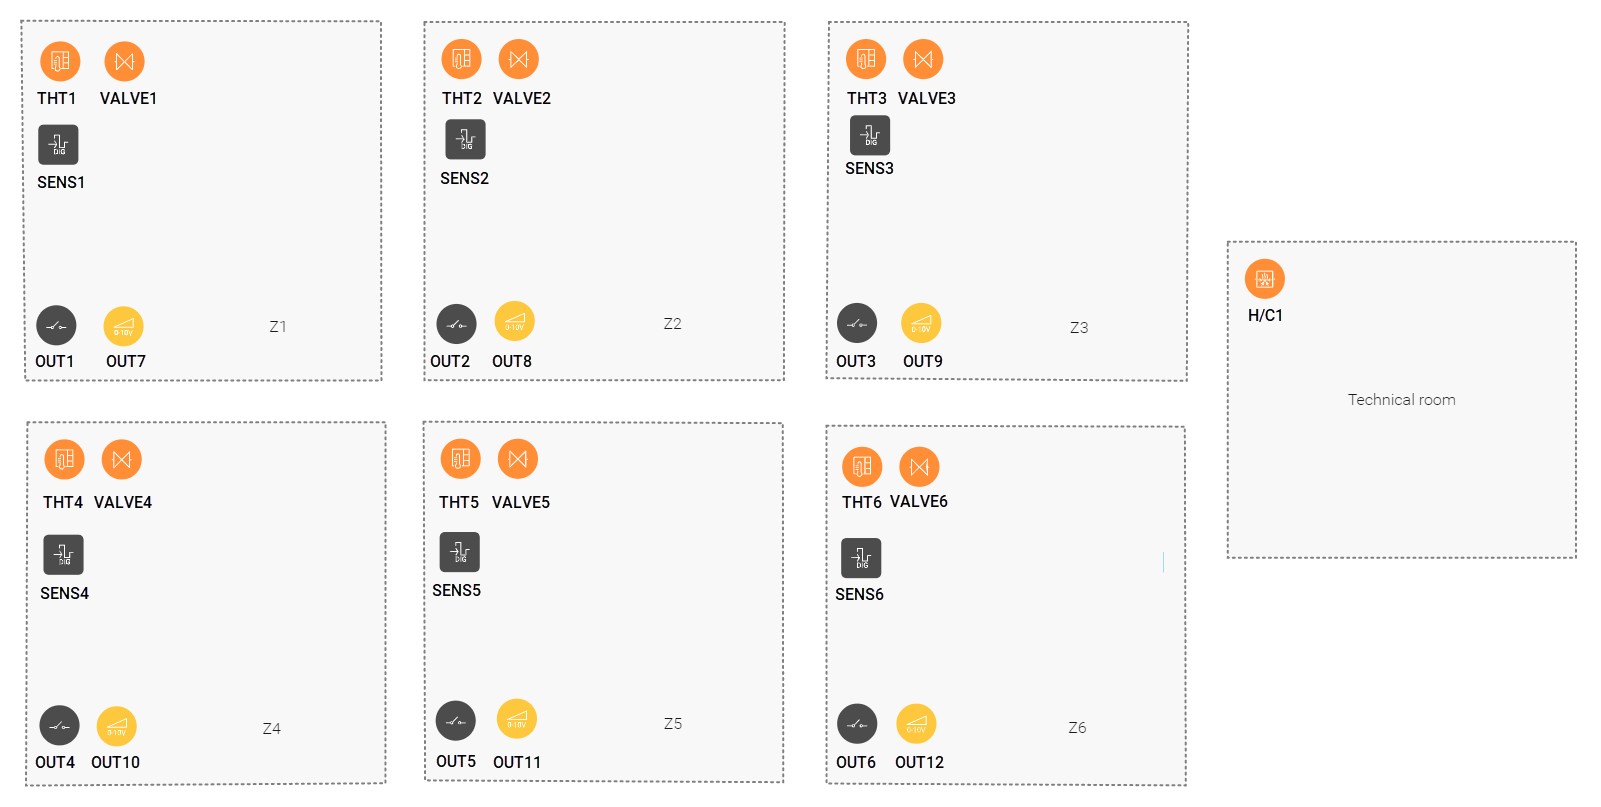Click the Technical room label
The width and height of the screenshot is (1601, 807).
coord(1401,399)
